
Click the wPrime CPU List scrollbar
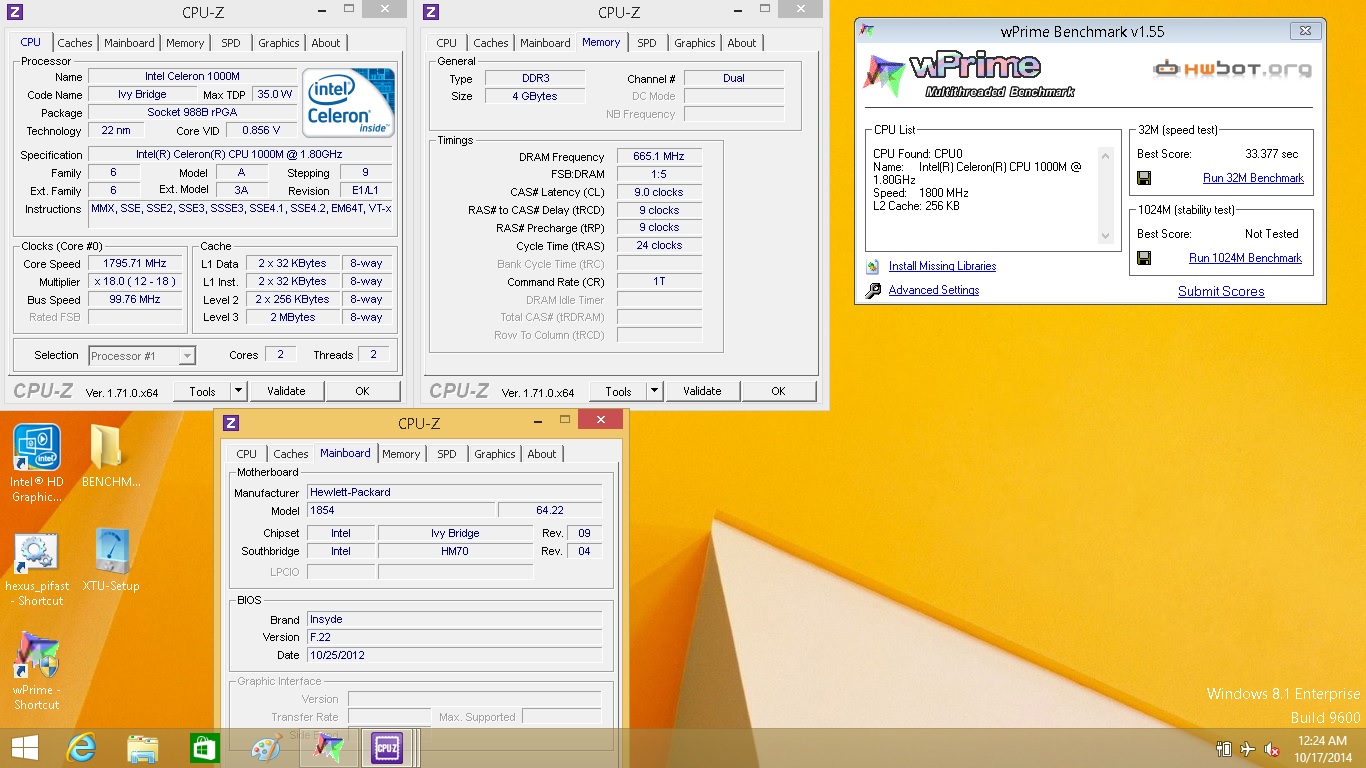click(1105, 195)
